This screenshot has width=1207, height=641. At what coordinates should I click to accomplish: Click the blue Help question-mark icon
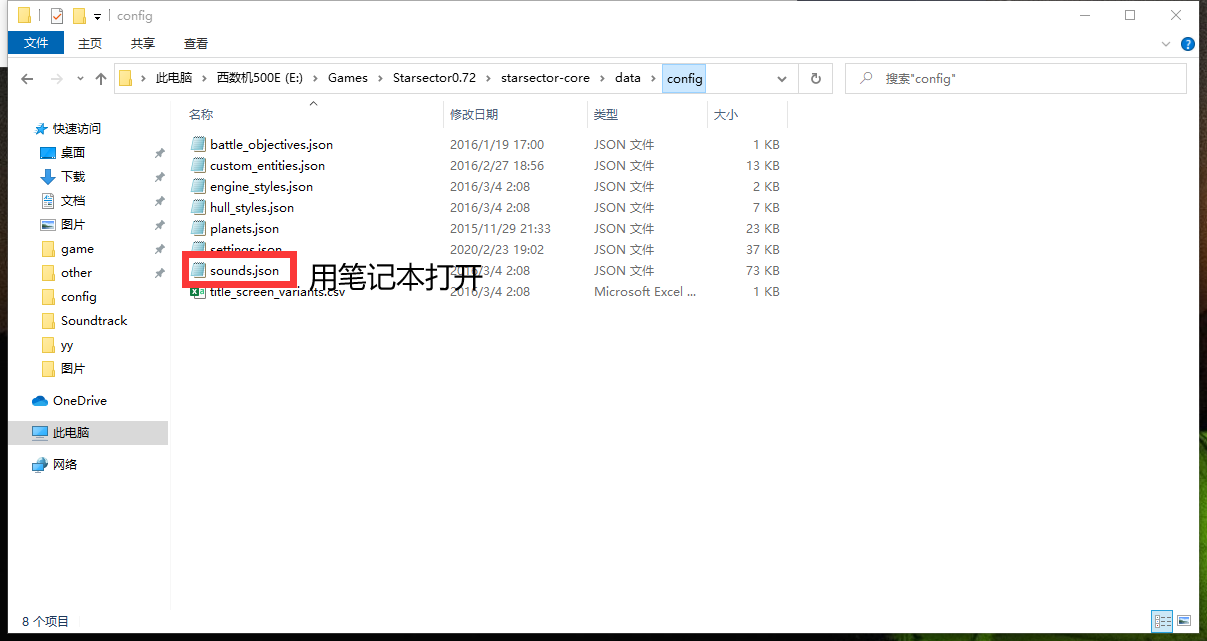tap(1189, 44)
